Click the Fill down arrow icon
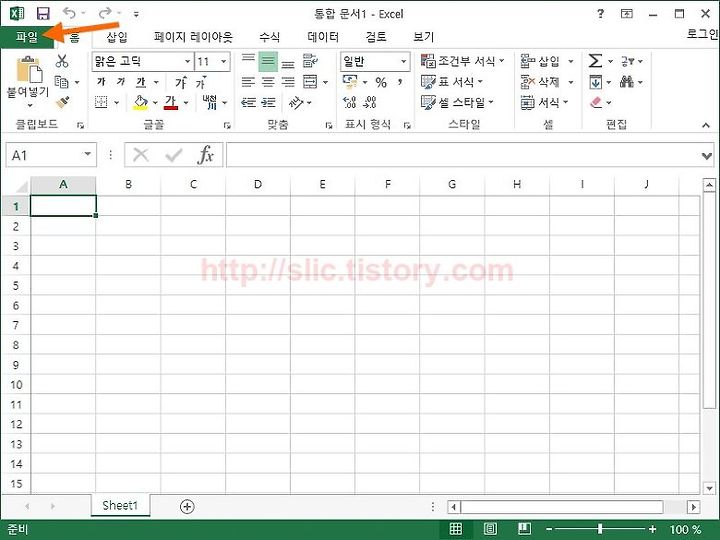 pos(595,82)
